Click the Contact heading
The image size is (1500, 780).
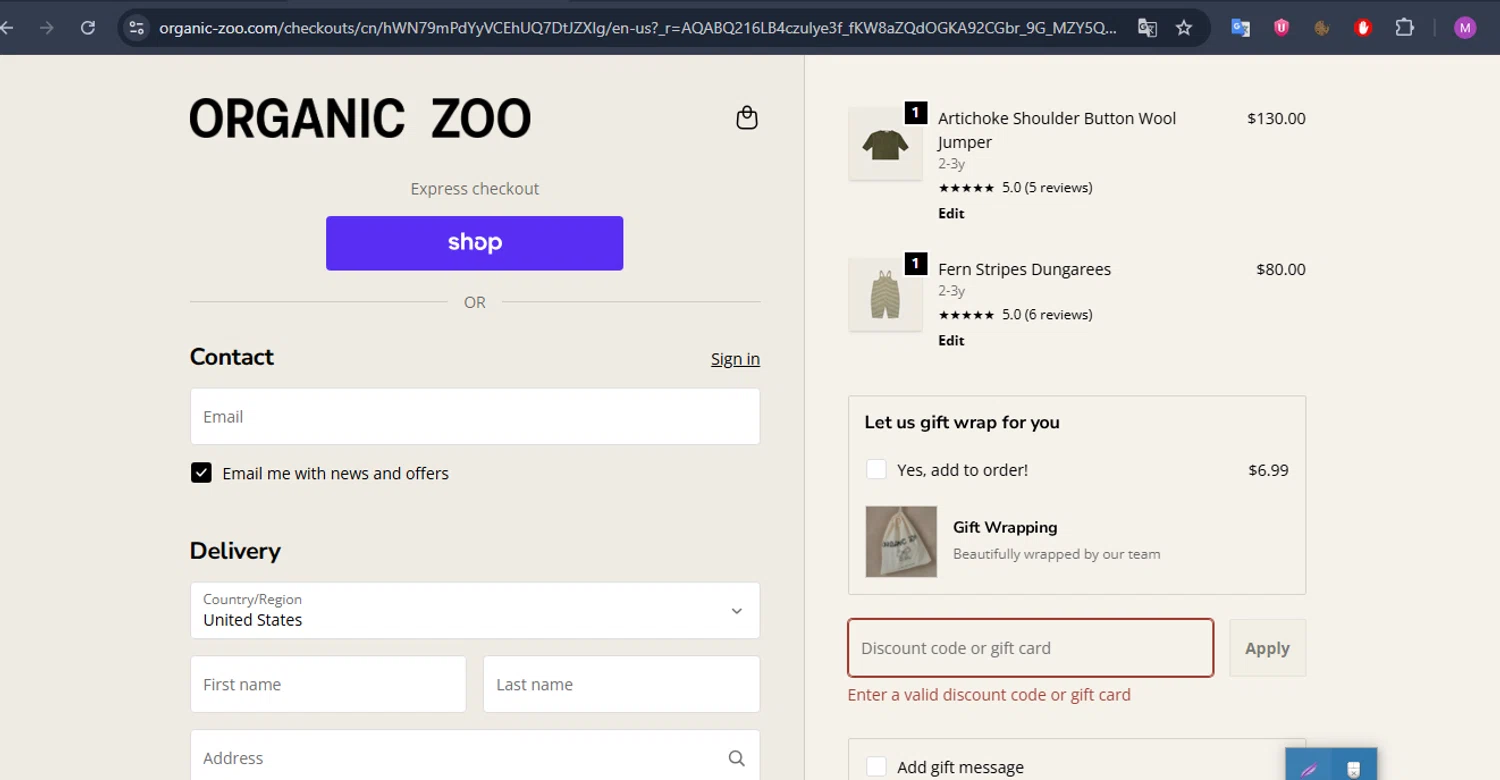click(232, 357)
